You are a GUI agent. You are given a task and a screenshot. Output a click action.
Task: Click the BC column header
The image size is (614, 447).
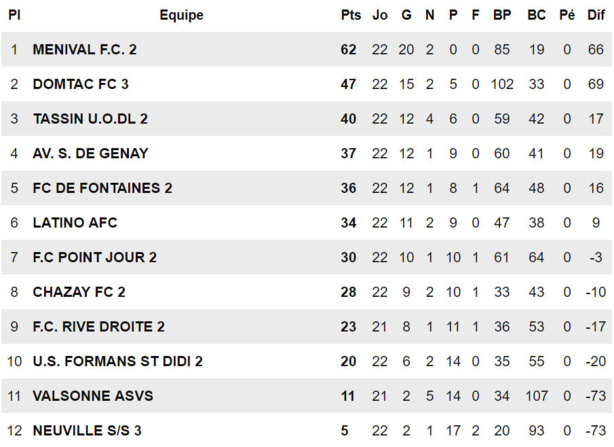(x=537, y=15)
